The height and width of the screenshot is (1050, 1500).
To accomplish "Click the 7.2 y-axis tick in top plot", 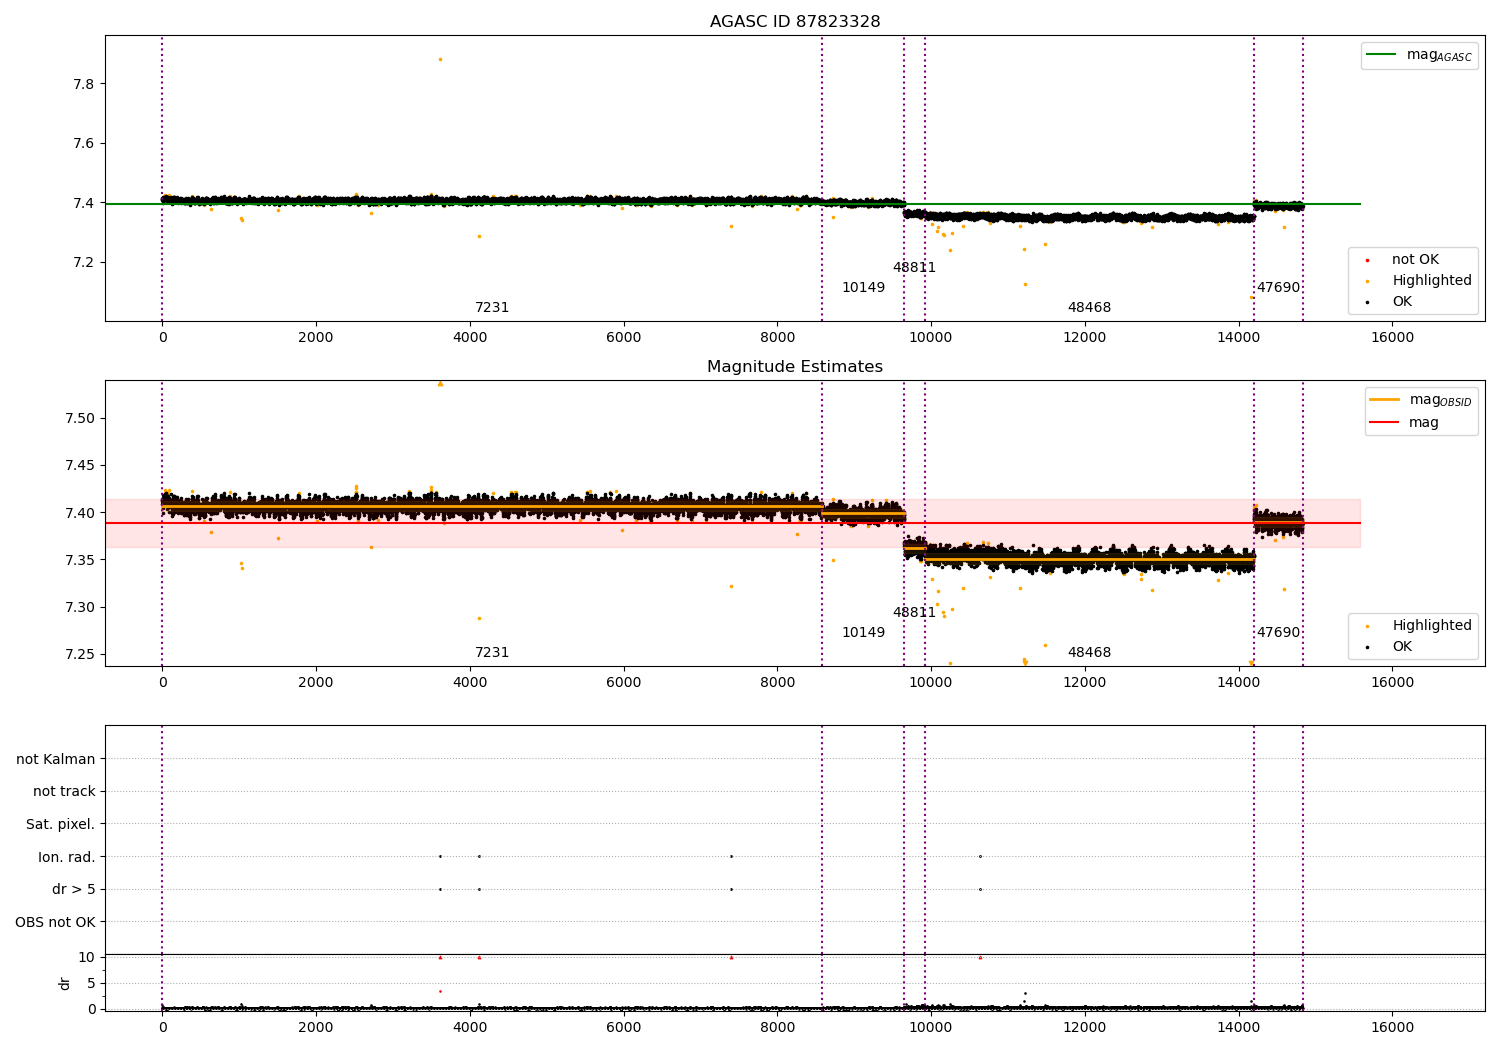I will click(84, 262).
